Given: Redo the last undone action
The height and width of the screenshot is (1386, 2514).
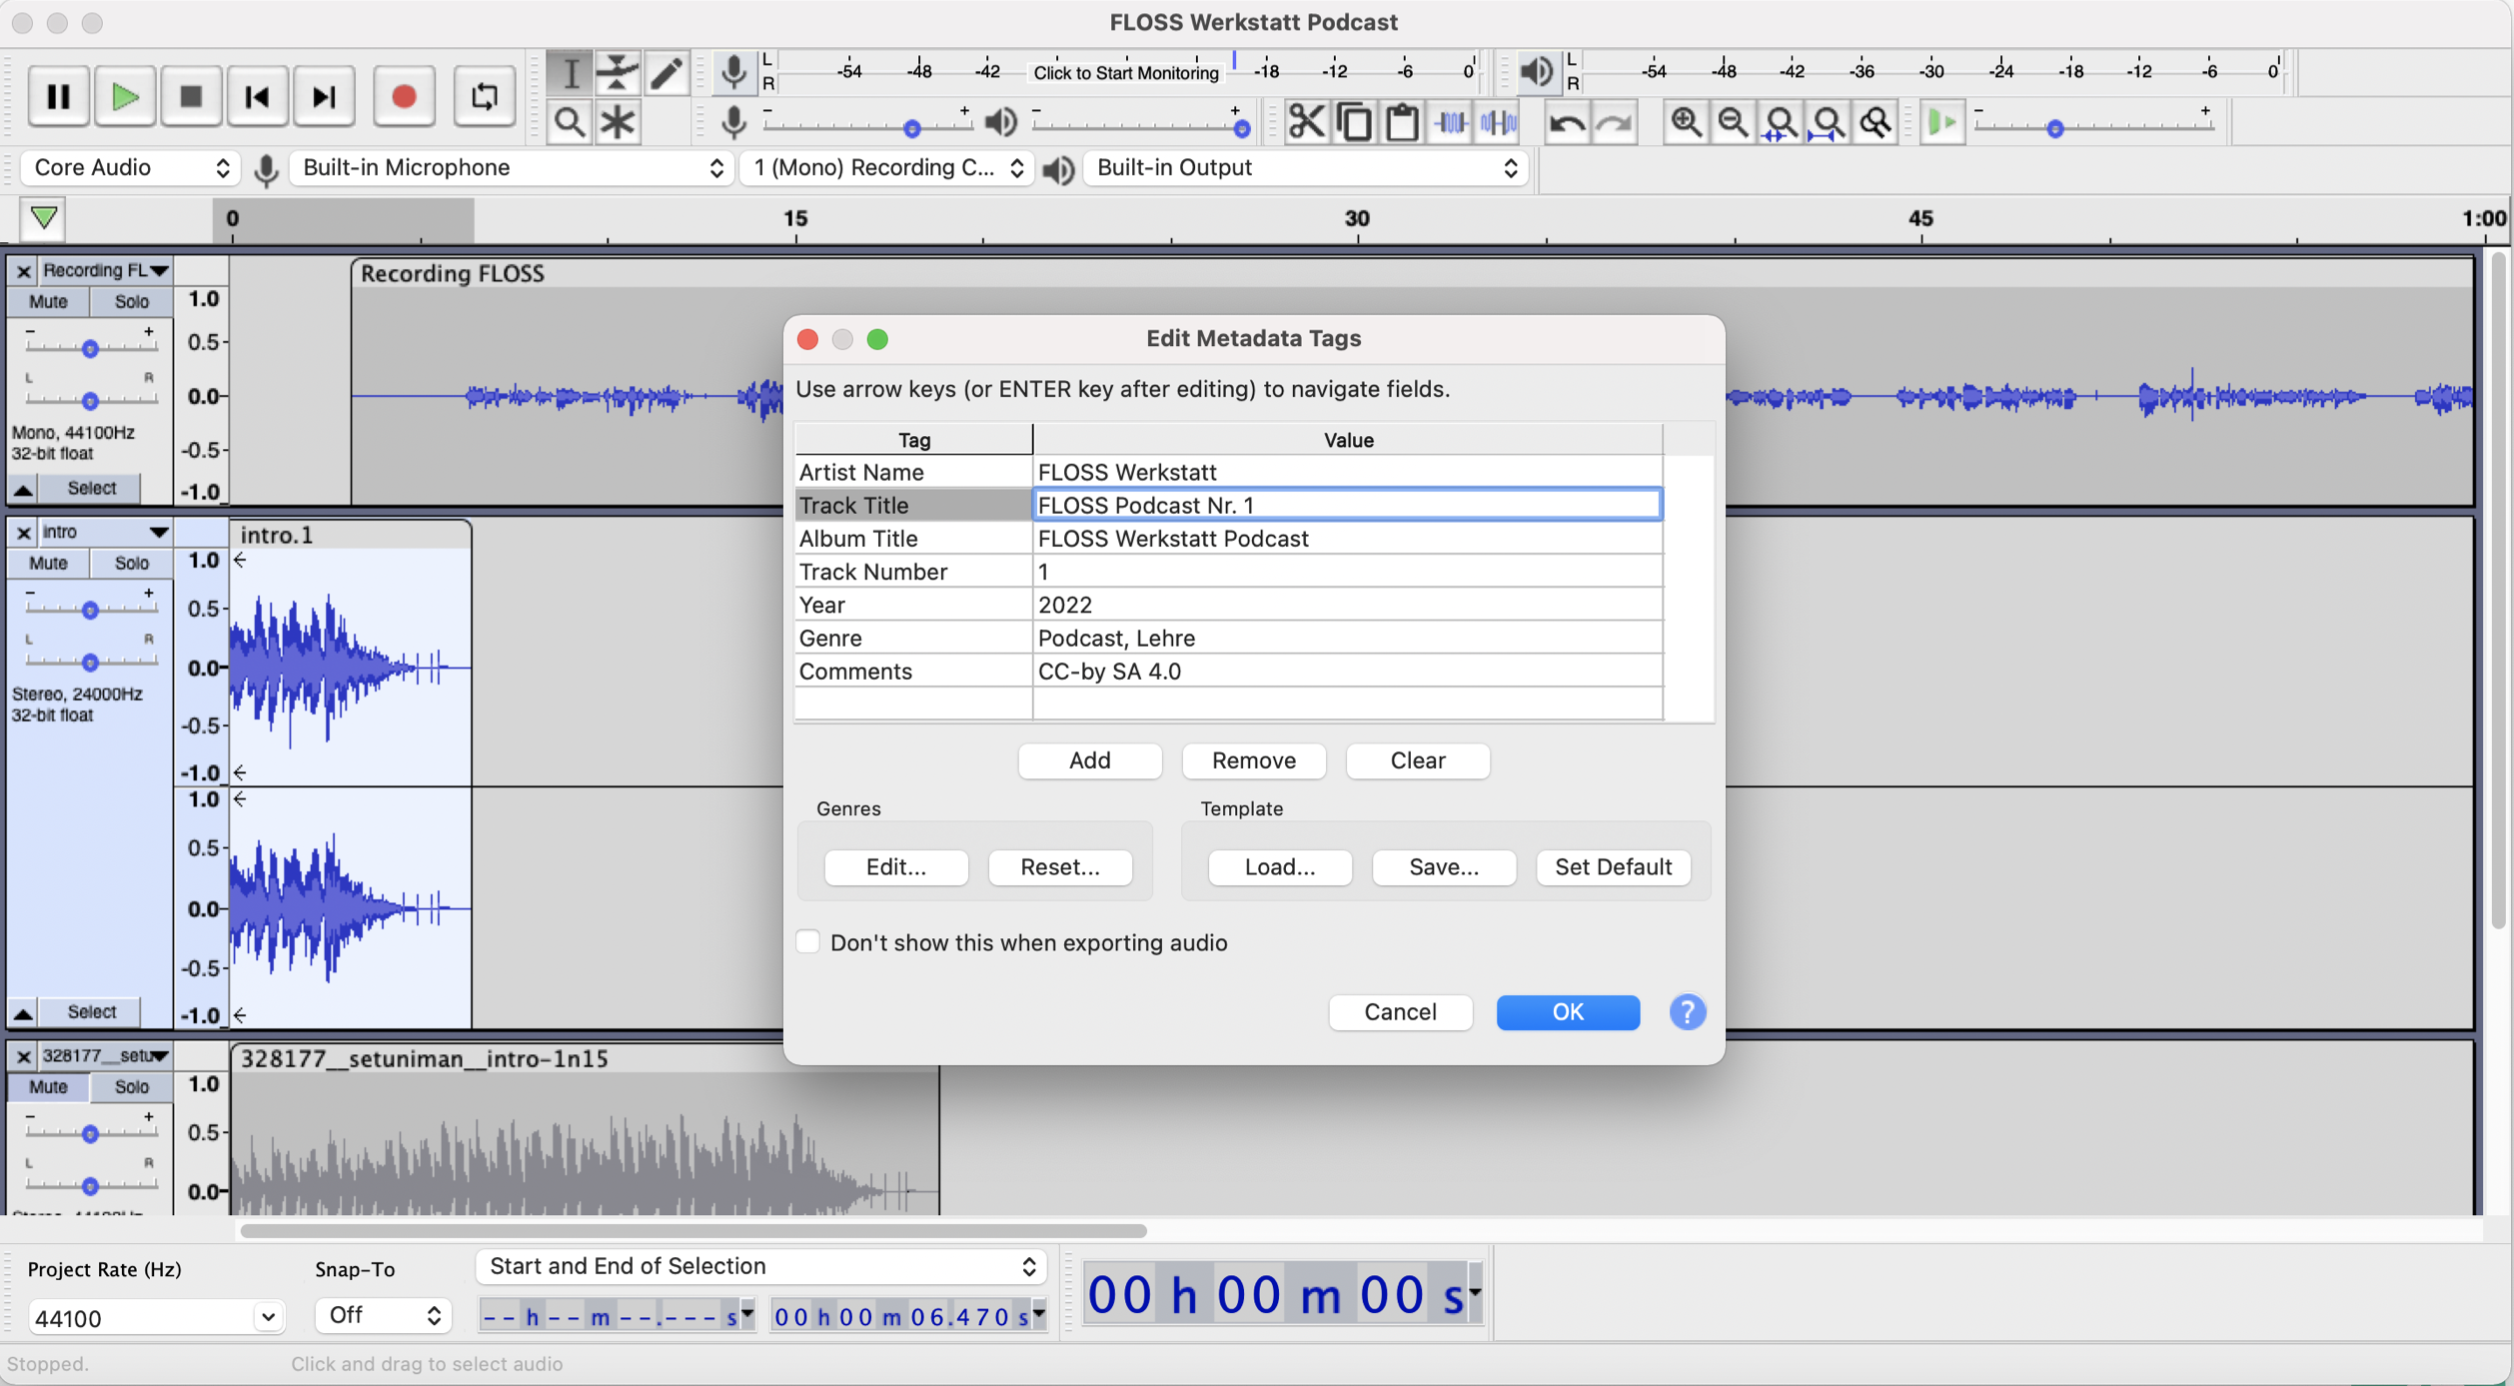Looking at the screenshot, I should [x=1615, y=123].
